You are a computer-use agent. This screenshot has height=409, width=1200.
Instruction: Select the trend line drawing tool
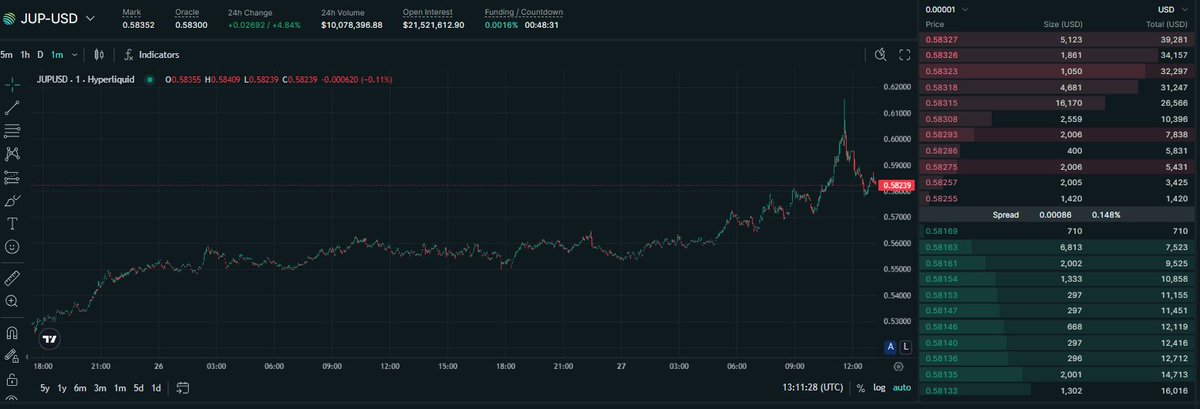point(12,107)
